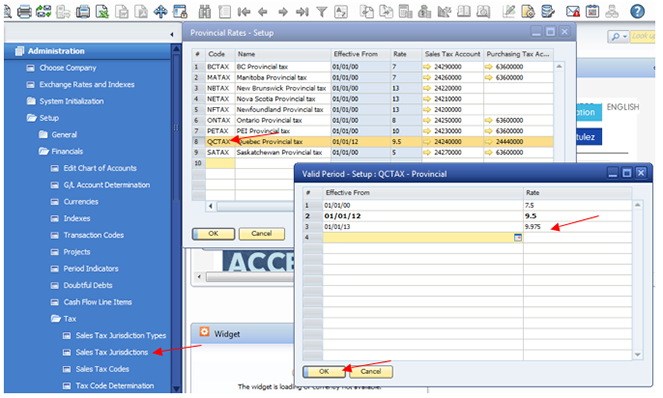Click the side menu scrollbar down arrow
The width and height of the screenshot is (663, 398).
(177, 388)
